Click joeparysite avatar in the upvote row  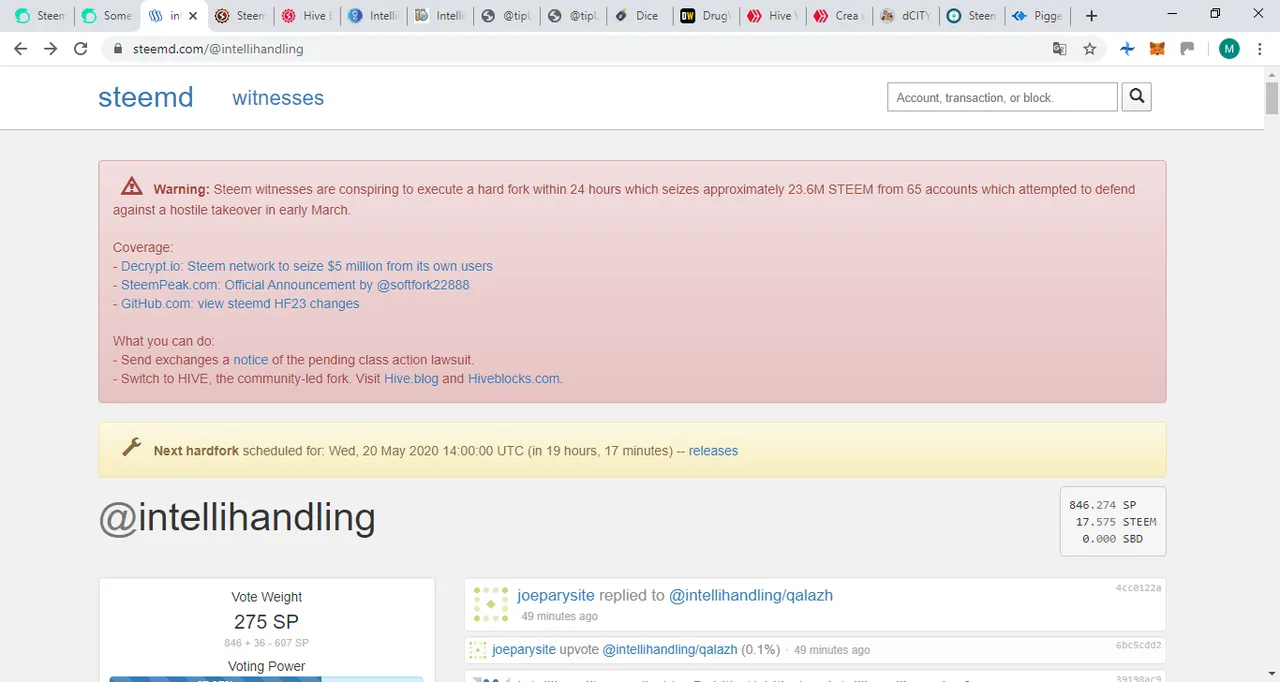point(478,649)
